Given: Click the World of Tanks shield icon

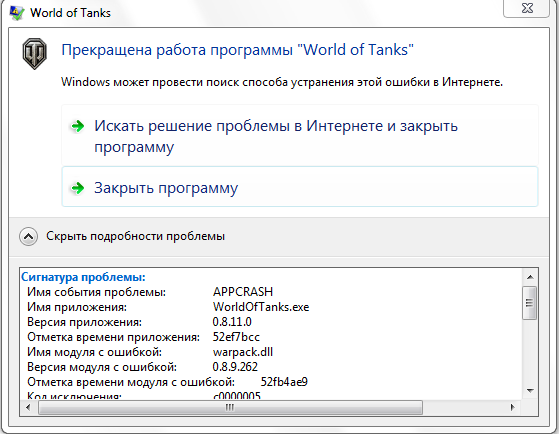Looking at the screenshot, I should click(35, 54).
